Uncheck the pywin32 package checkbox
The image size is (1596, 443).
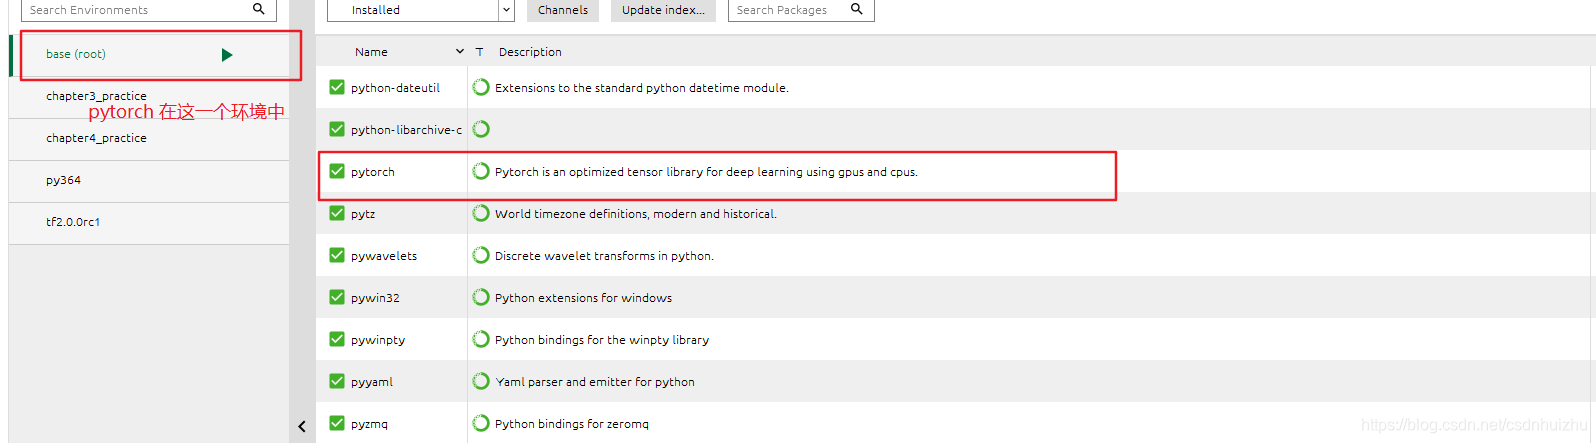click(337, 297)
